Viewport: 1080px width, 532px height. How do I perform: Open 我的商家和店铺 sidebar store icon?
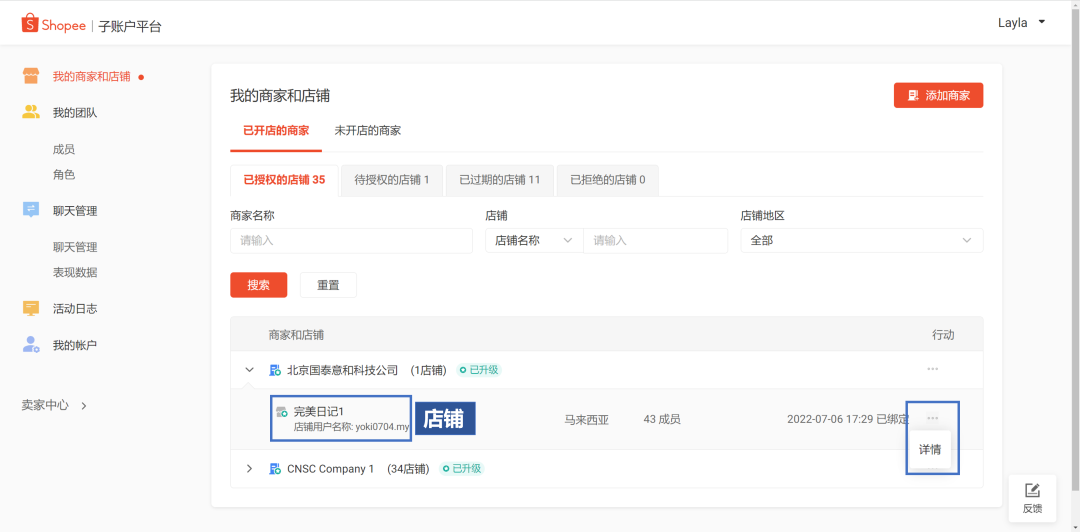pos(31,76)
